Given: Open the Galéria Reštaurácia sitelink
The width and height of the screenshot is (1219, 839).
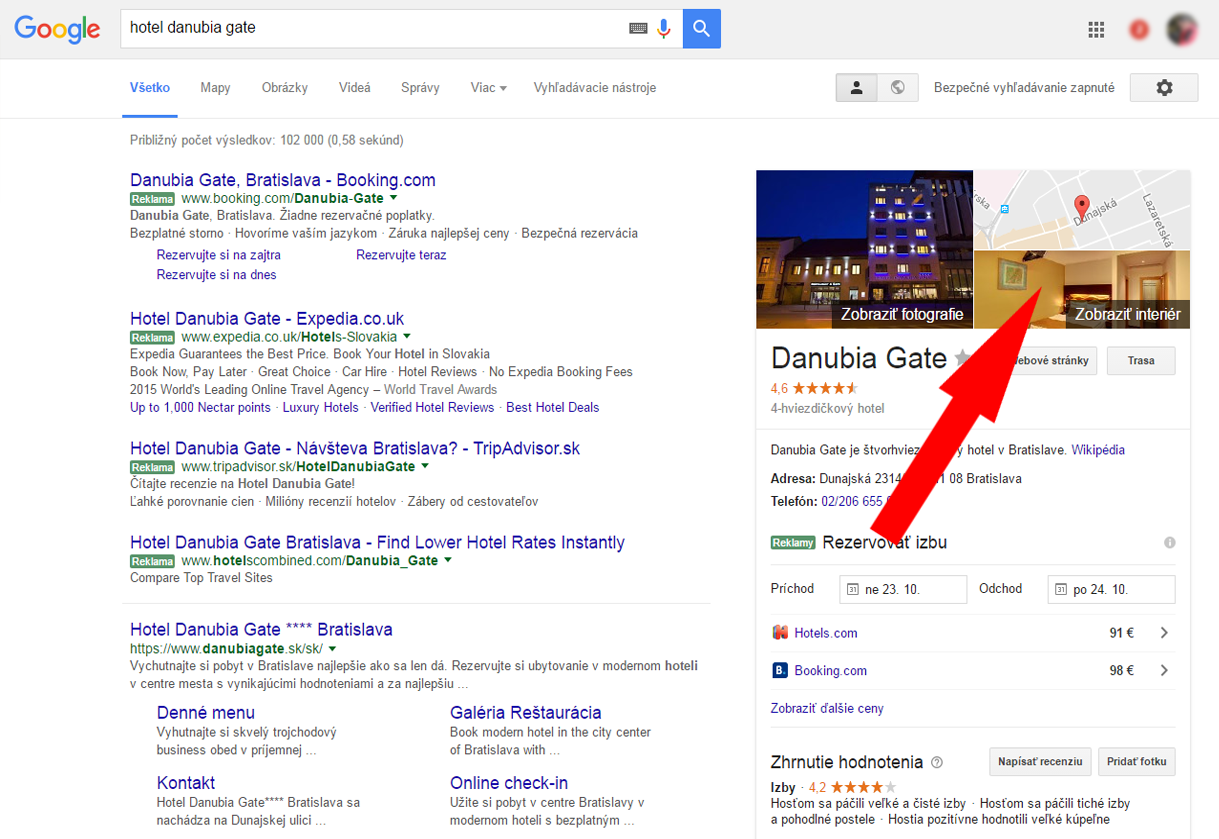Looking at the screenshot, I should [x=526, y=713].
